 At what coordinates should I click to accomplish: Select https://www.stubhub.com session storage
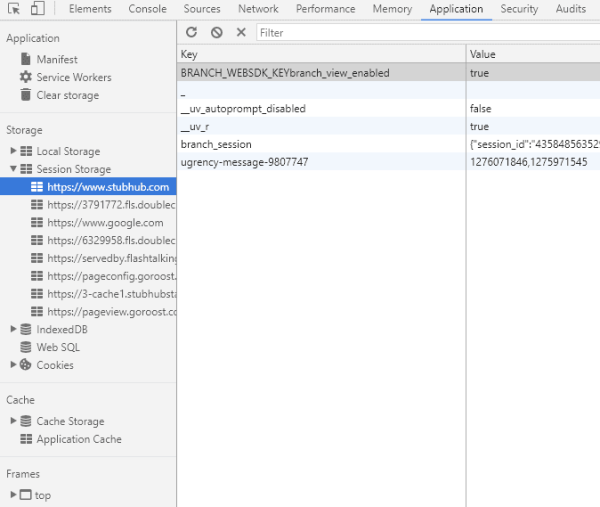click(x=88, y=187)
